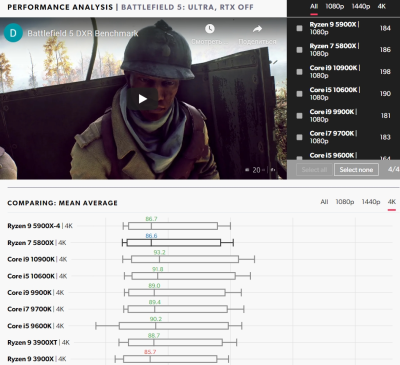The height and width of the screenshot is (365, 400).
Task: Click the Ryzen 7 5800X 4K chart label
Action: [37, 243]
